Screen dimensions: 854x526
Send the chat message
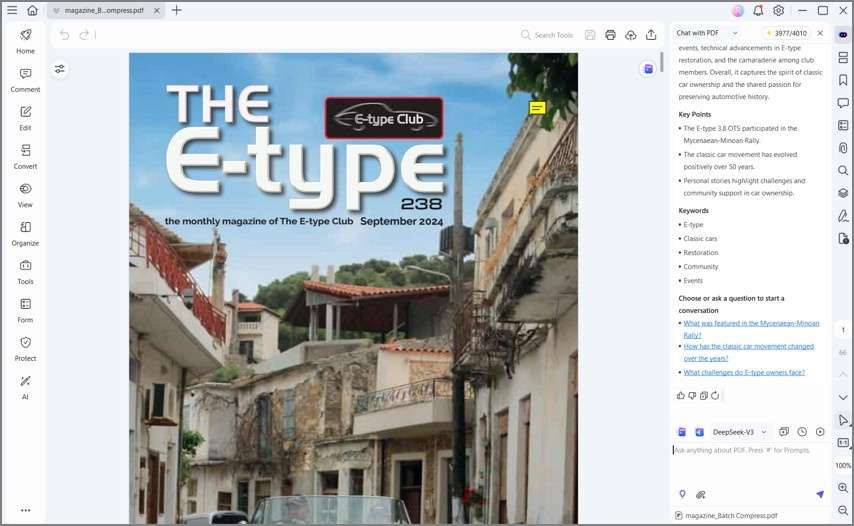[820, 494]
